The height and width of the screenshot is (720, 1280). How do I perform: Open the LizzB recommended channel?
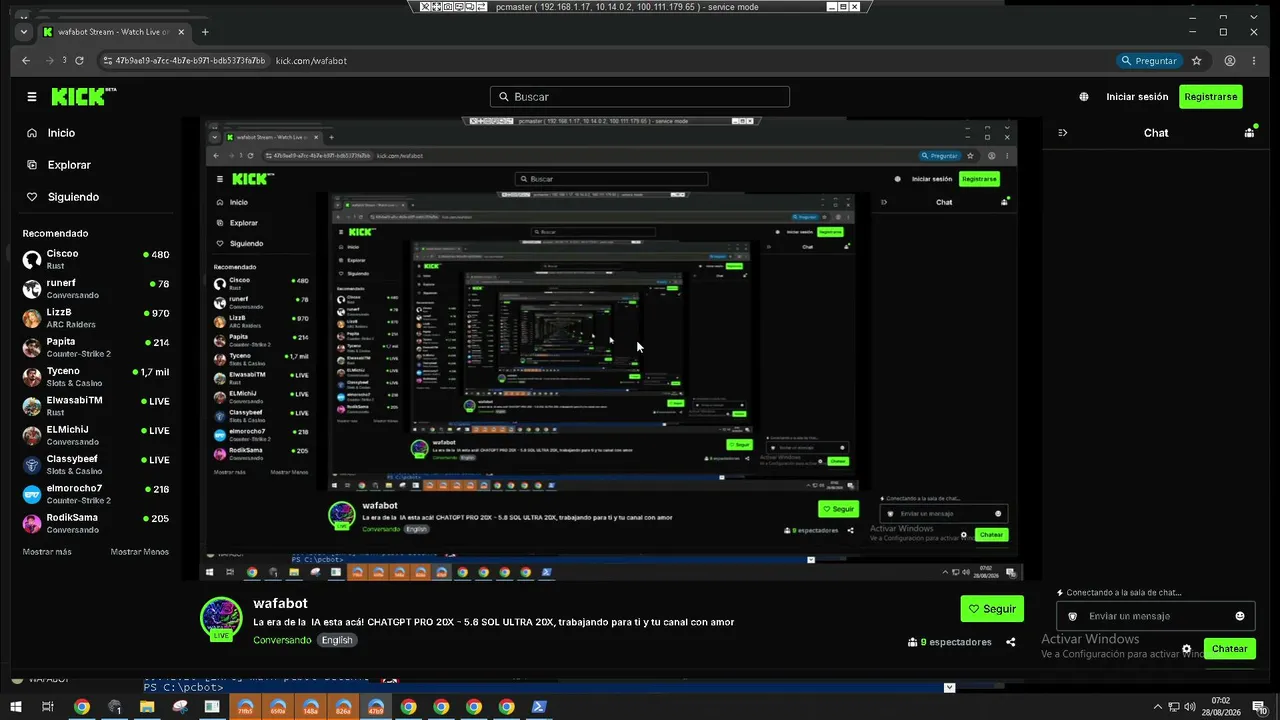click(96, 318)
